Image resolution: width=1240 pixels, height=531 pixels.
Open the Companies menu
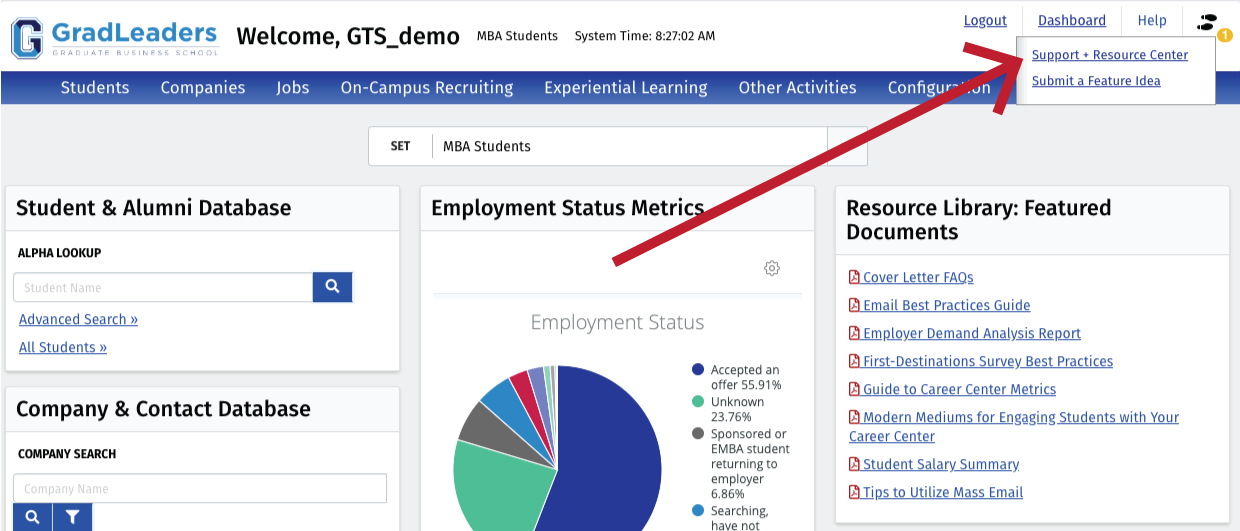[203, 87]
